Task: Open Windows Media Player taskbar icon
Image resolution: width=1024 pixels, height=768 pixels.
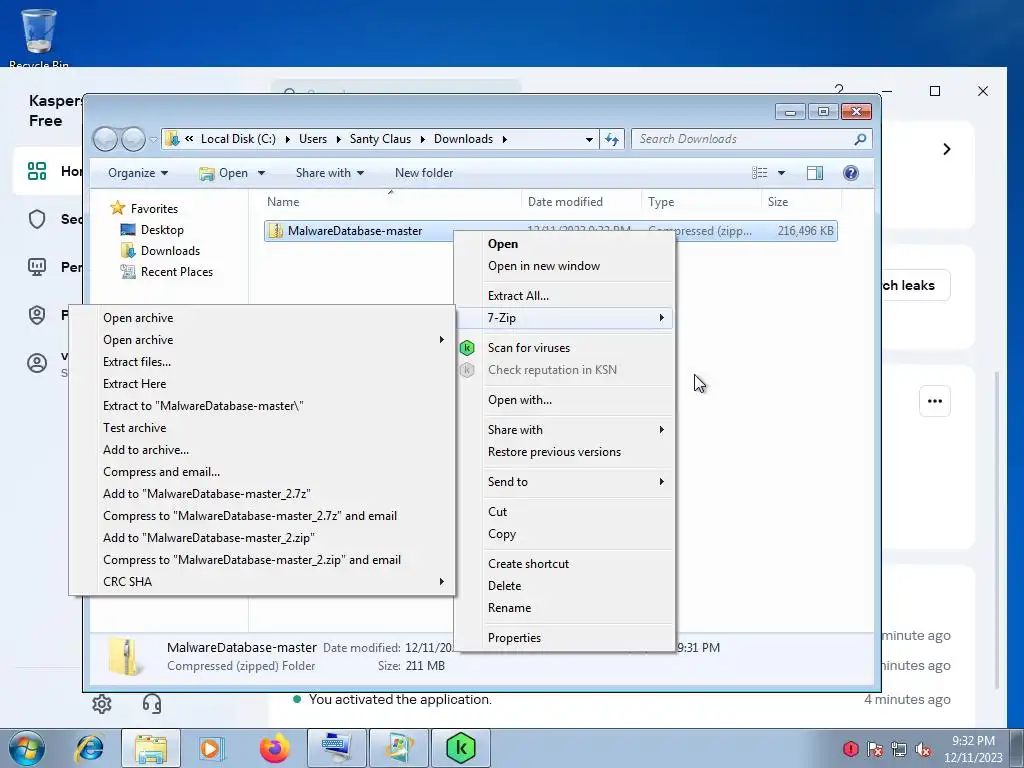Action: coord(211,748)
